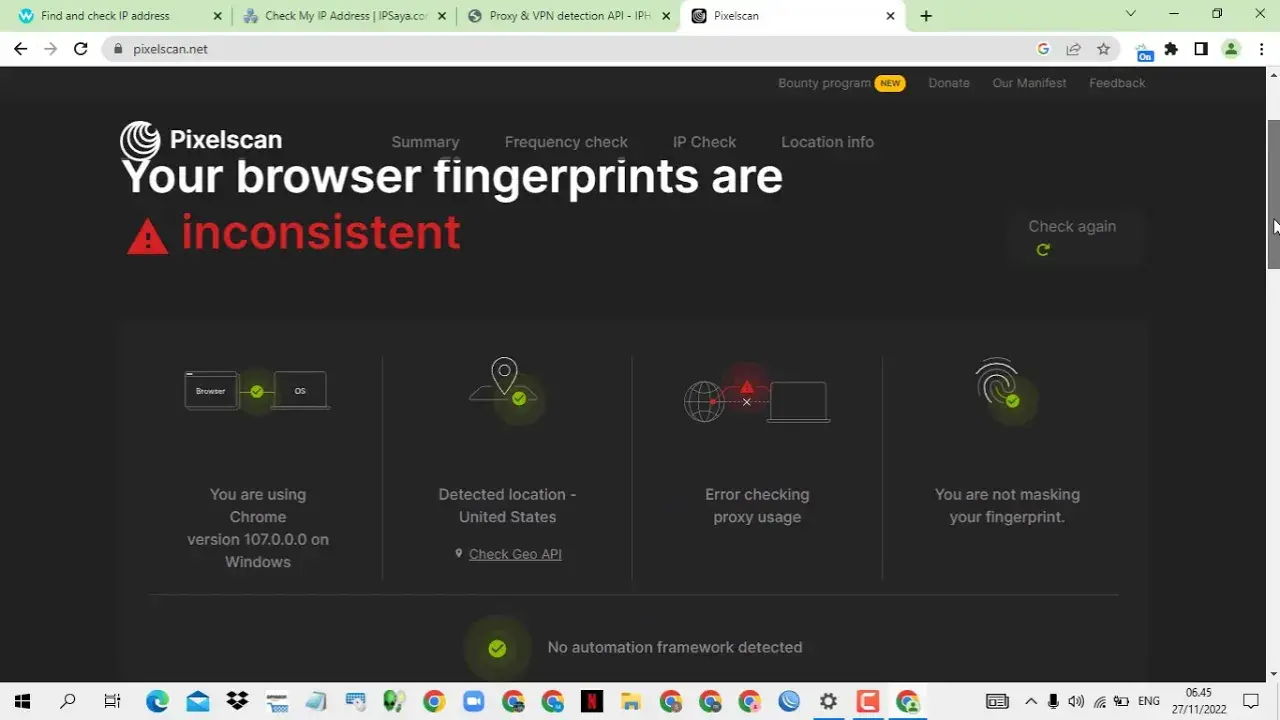This screenshot has width=1280, height=720.
Task: Close the Proxy & VPN detection API tab
Action: point(665,16)
